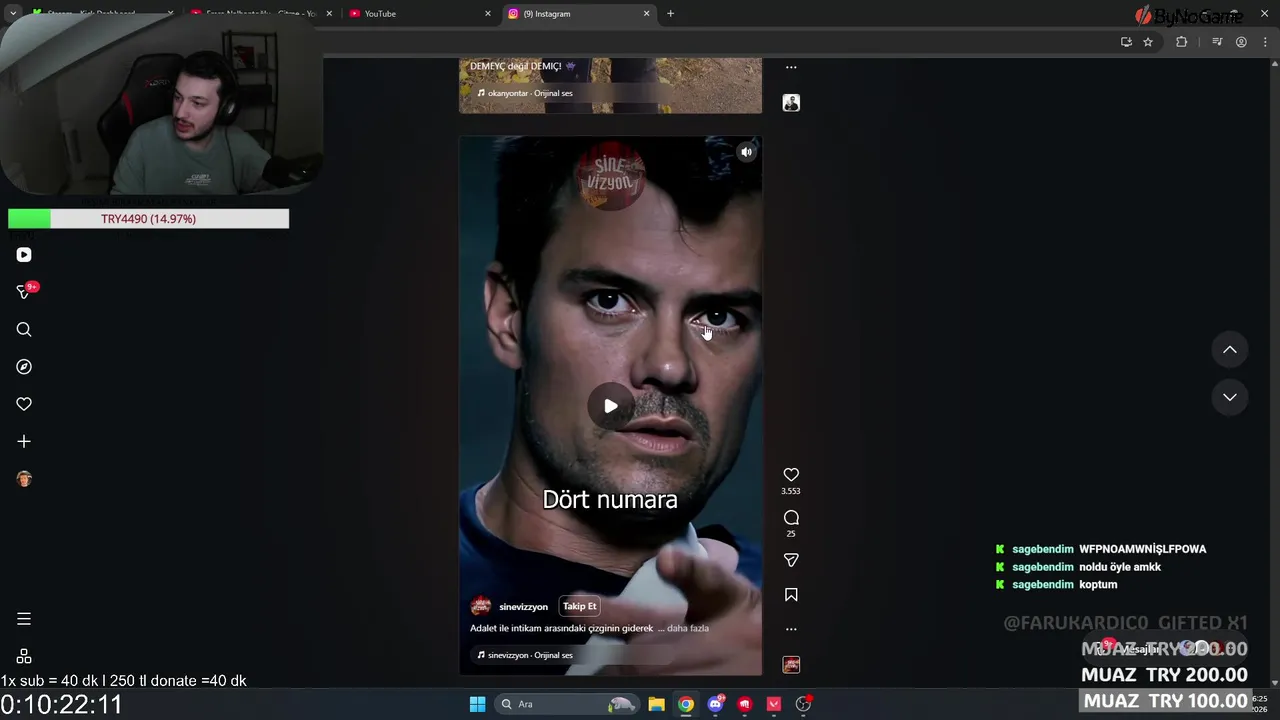This screenshot has height=720, width=1280.
Task: Open Riot Client from the taskbar
Action: [745, 704]
